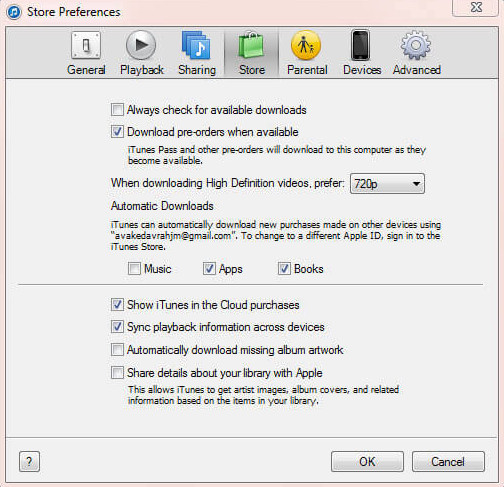The image size is (504, 487).
Task: Click the OK button
Action: (367, 462)
